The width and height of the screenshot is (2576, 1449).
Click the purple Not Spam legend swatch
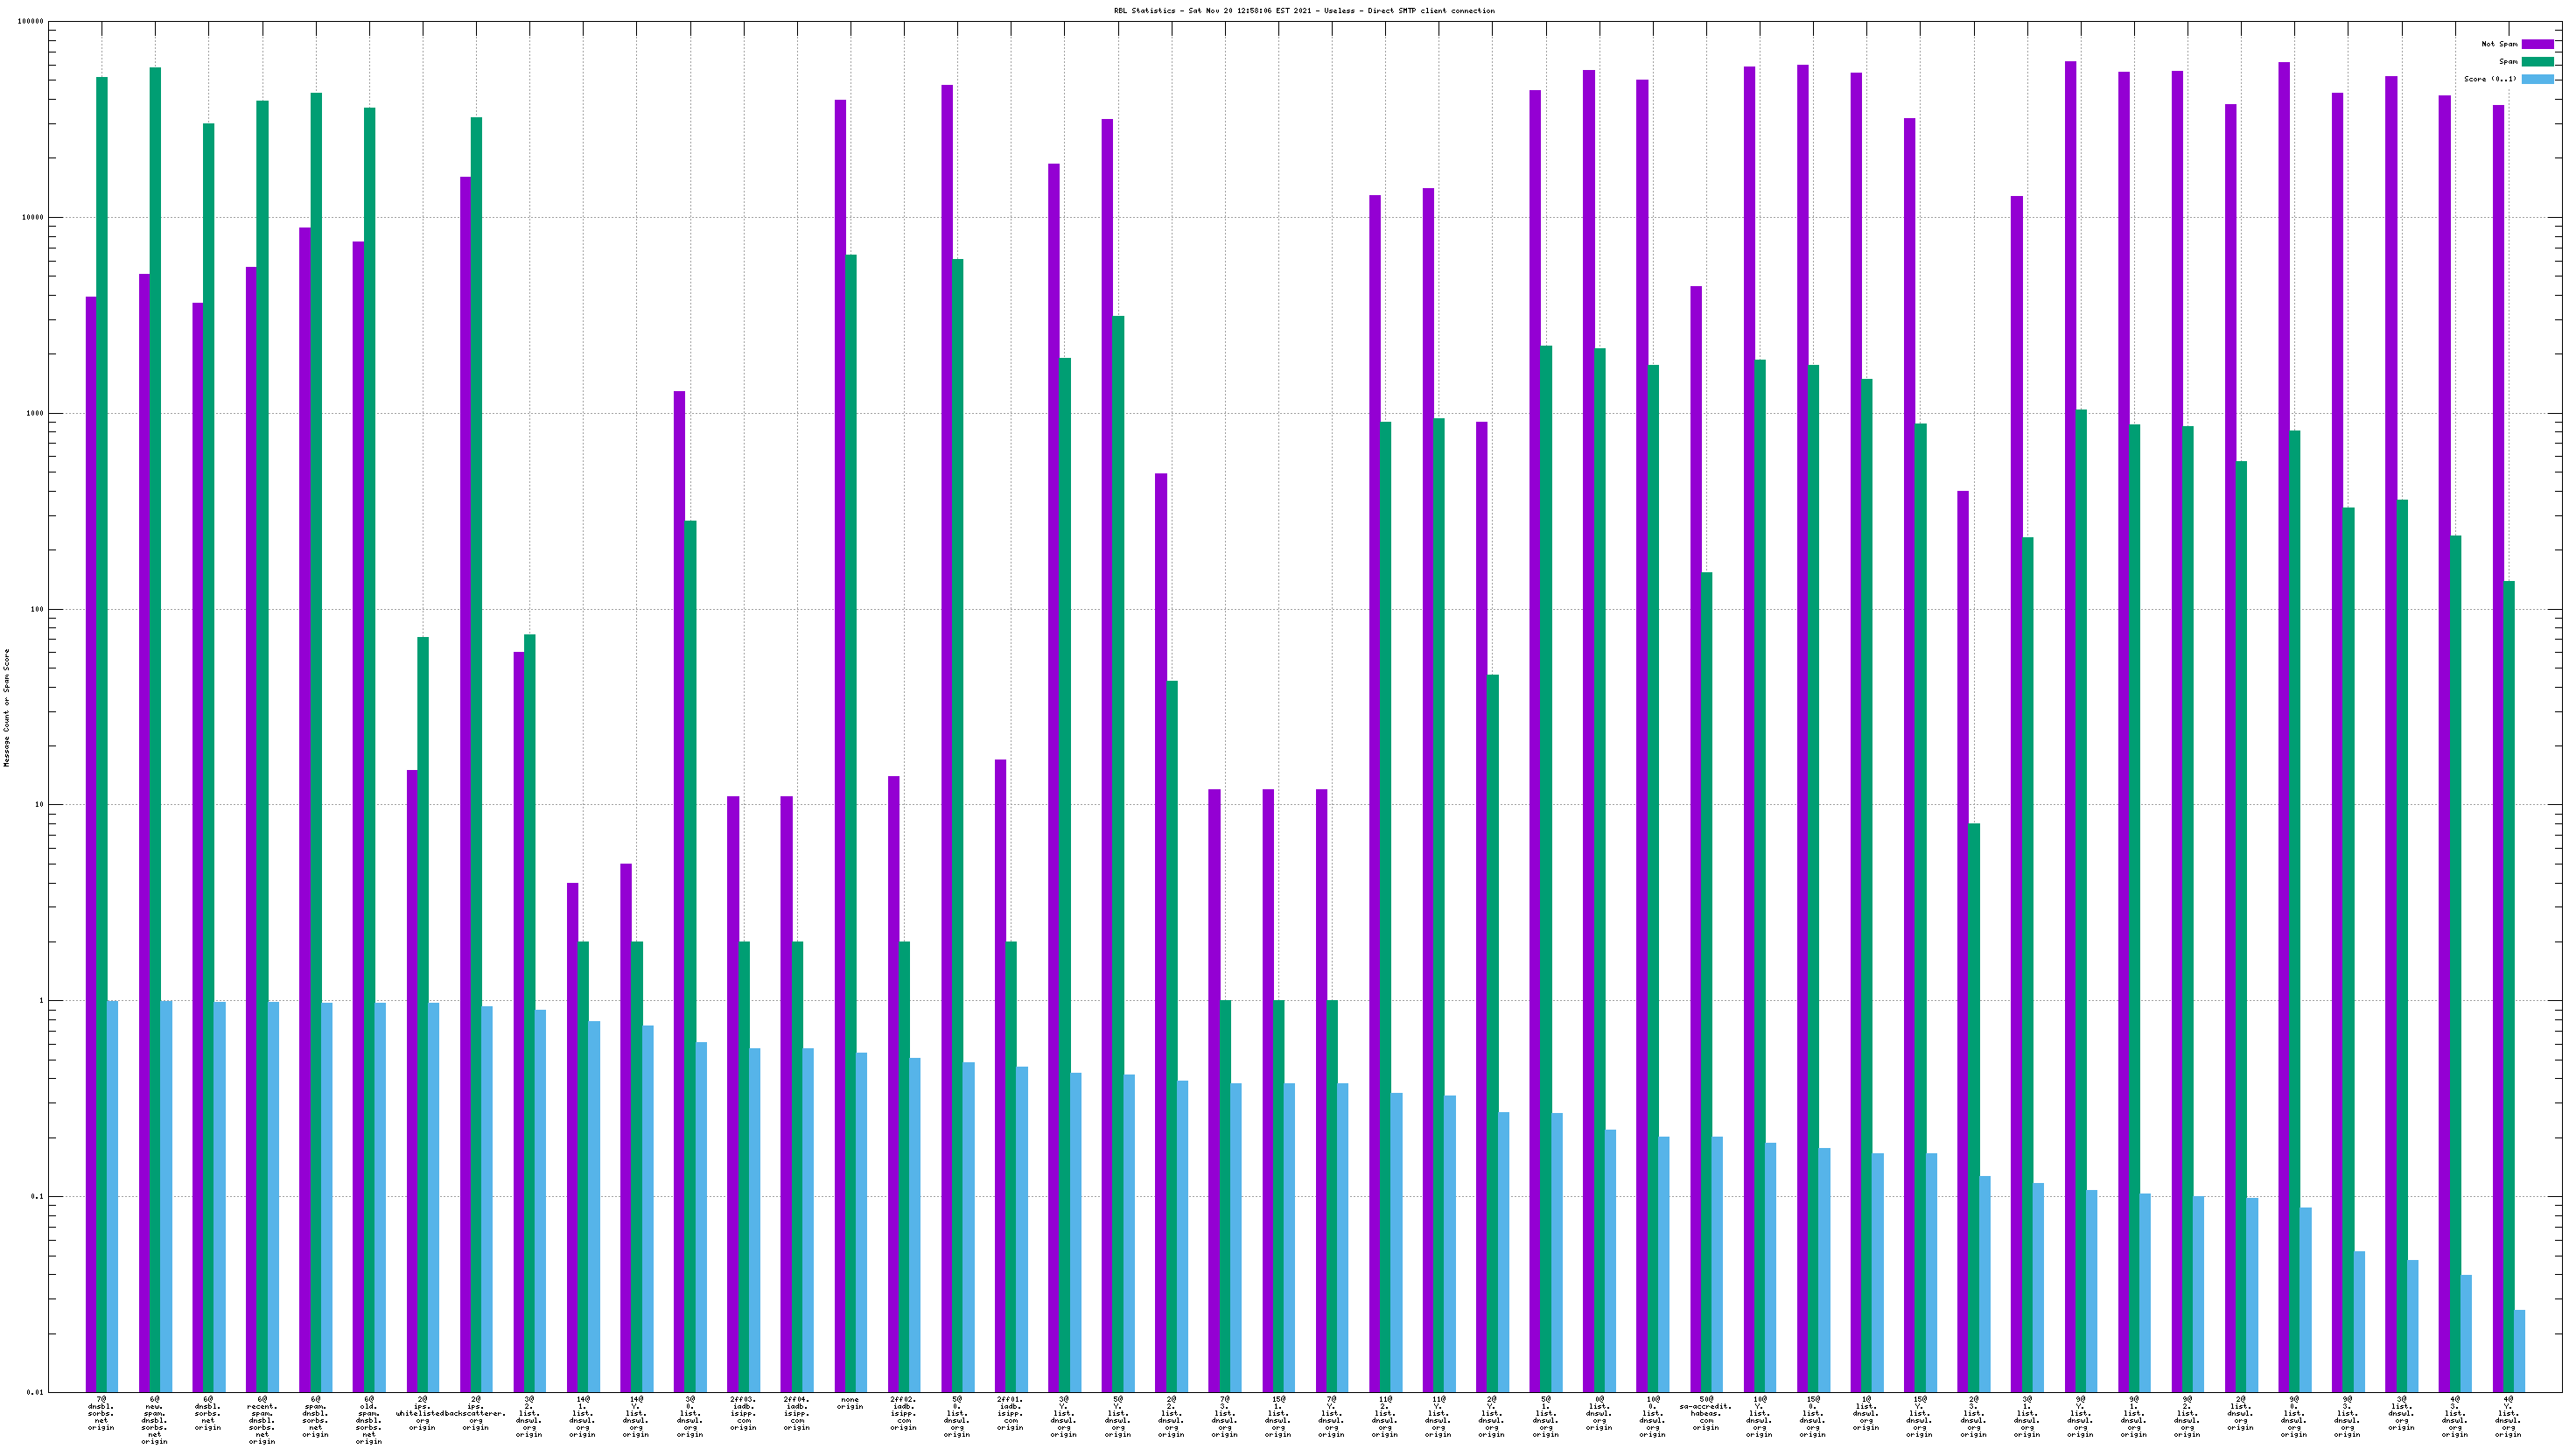(x=2537, y=44)
